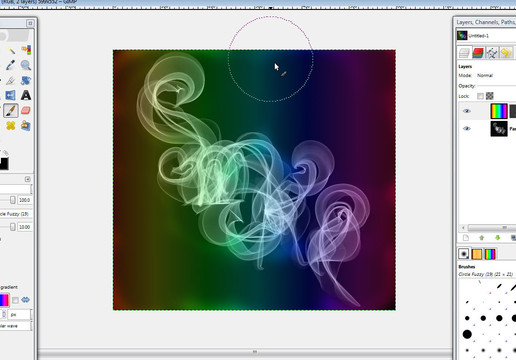Open the tool options panel menu

28,179
